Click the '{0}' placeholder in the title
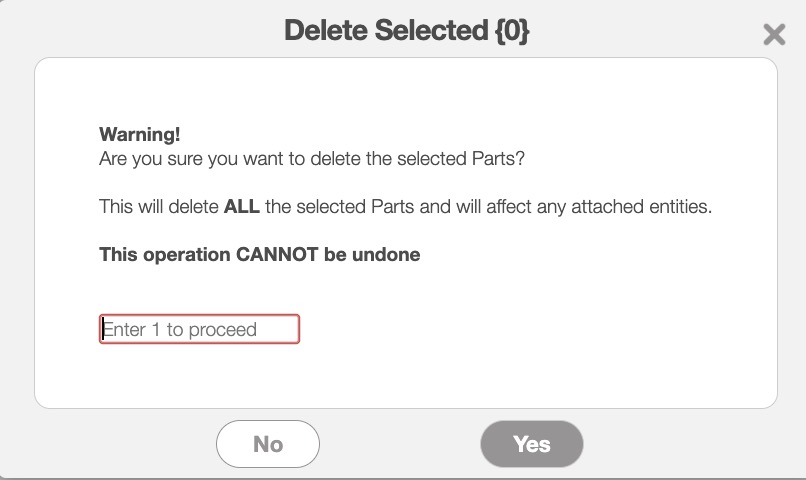806x480 pixels. pyautogui.click(x=510, y=31)
